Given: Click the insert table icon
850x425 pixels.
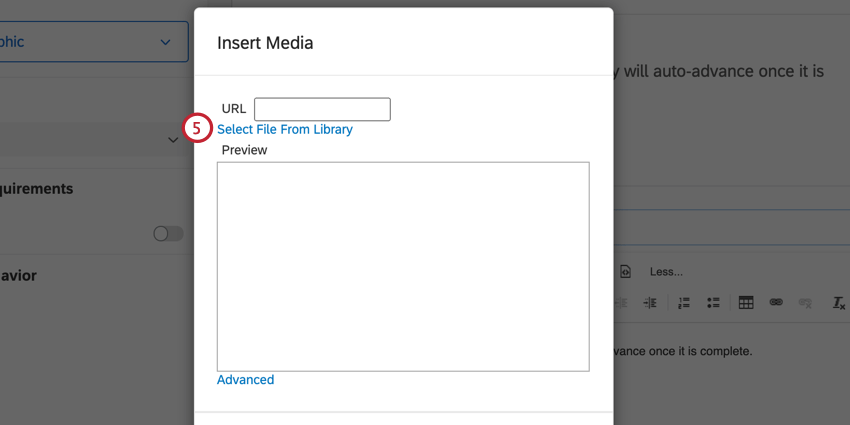Looking at the screenshot, I should tap(745, 303).
